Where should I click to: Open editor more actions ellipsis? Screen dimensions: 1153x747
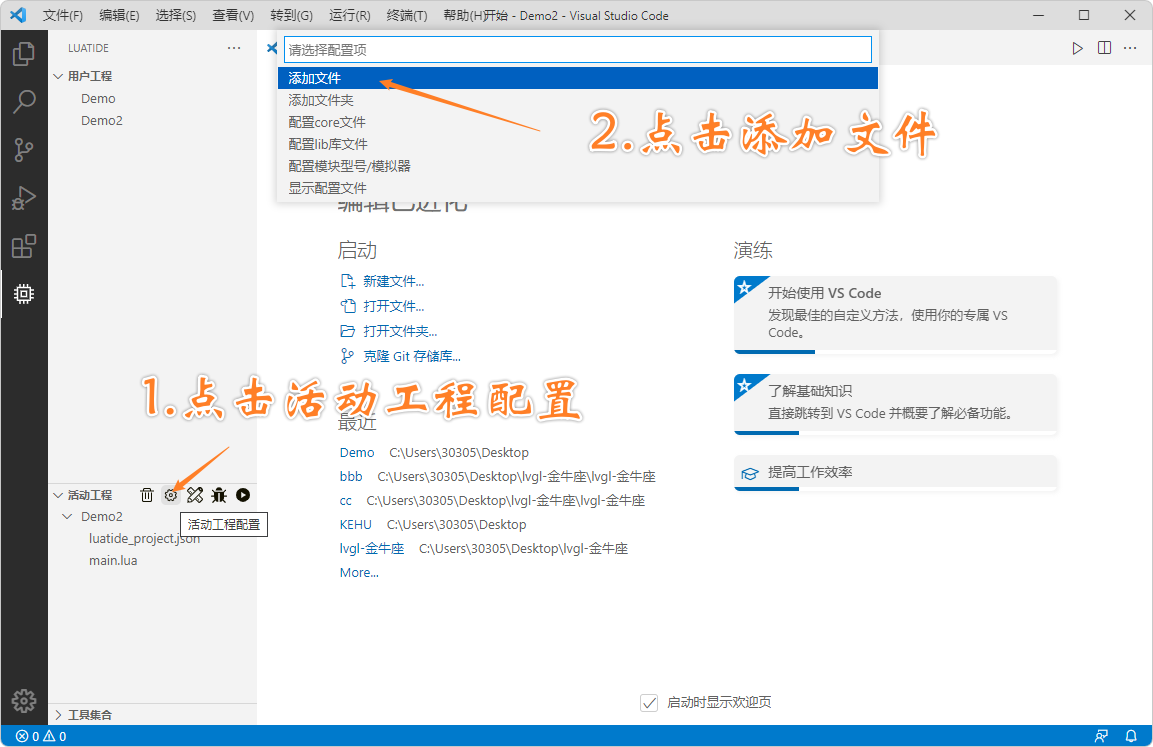pos(1130,48)
